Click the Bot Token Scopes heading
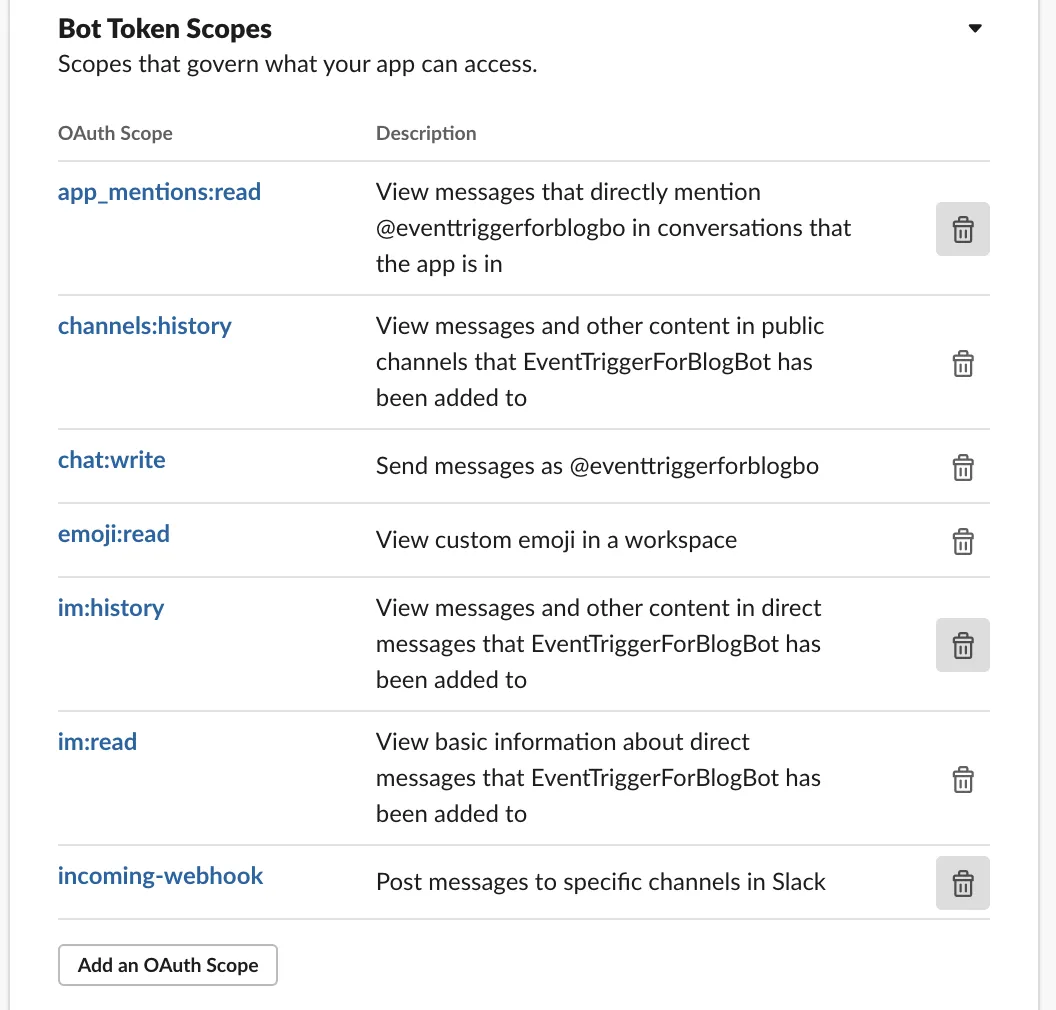This screenshot has height=1010, width=1056. click(165, 29)
